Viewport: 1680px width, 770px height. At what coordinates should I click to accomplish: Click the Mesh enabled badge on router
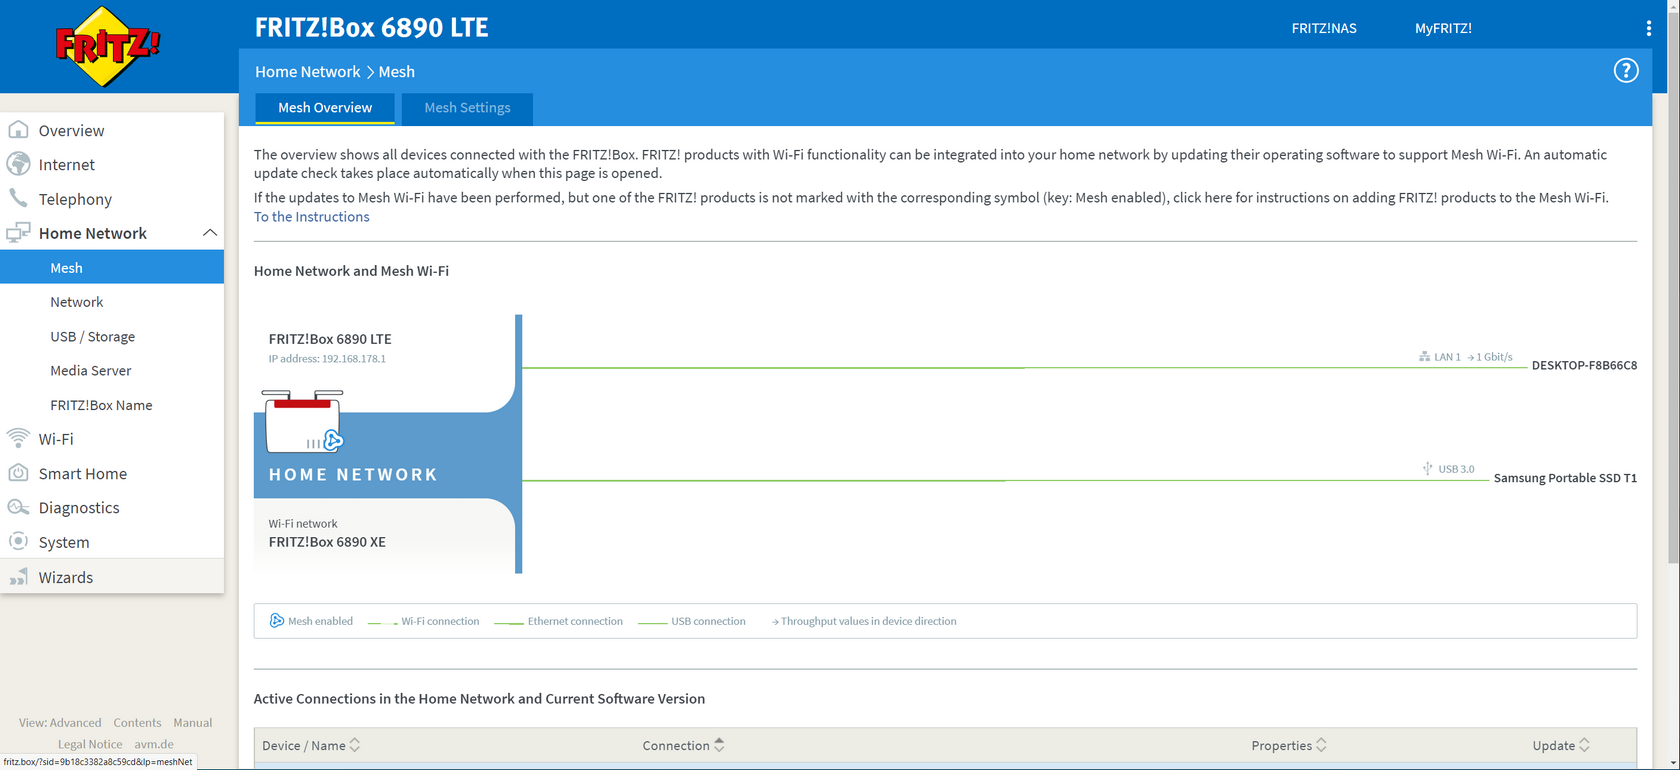pos(334,440)
